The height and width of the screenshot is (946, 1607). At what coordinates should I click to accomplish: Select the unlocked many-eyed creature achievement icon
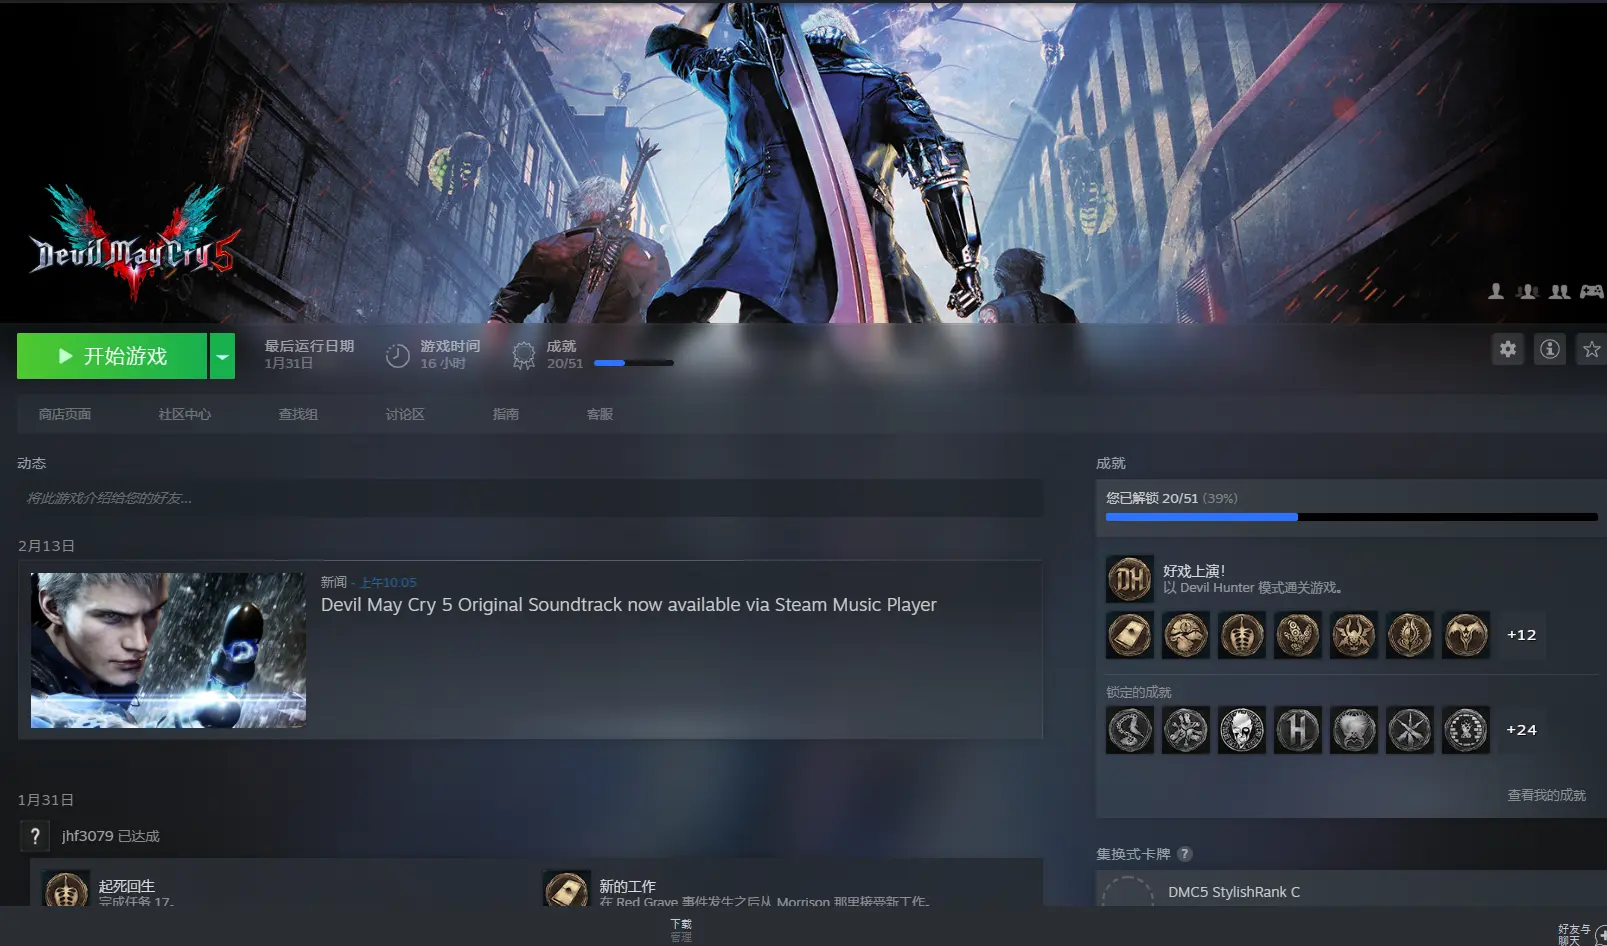(1298, 635)
